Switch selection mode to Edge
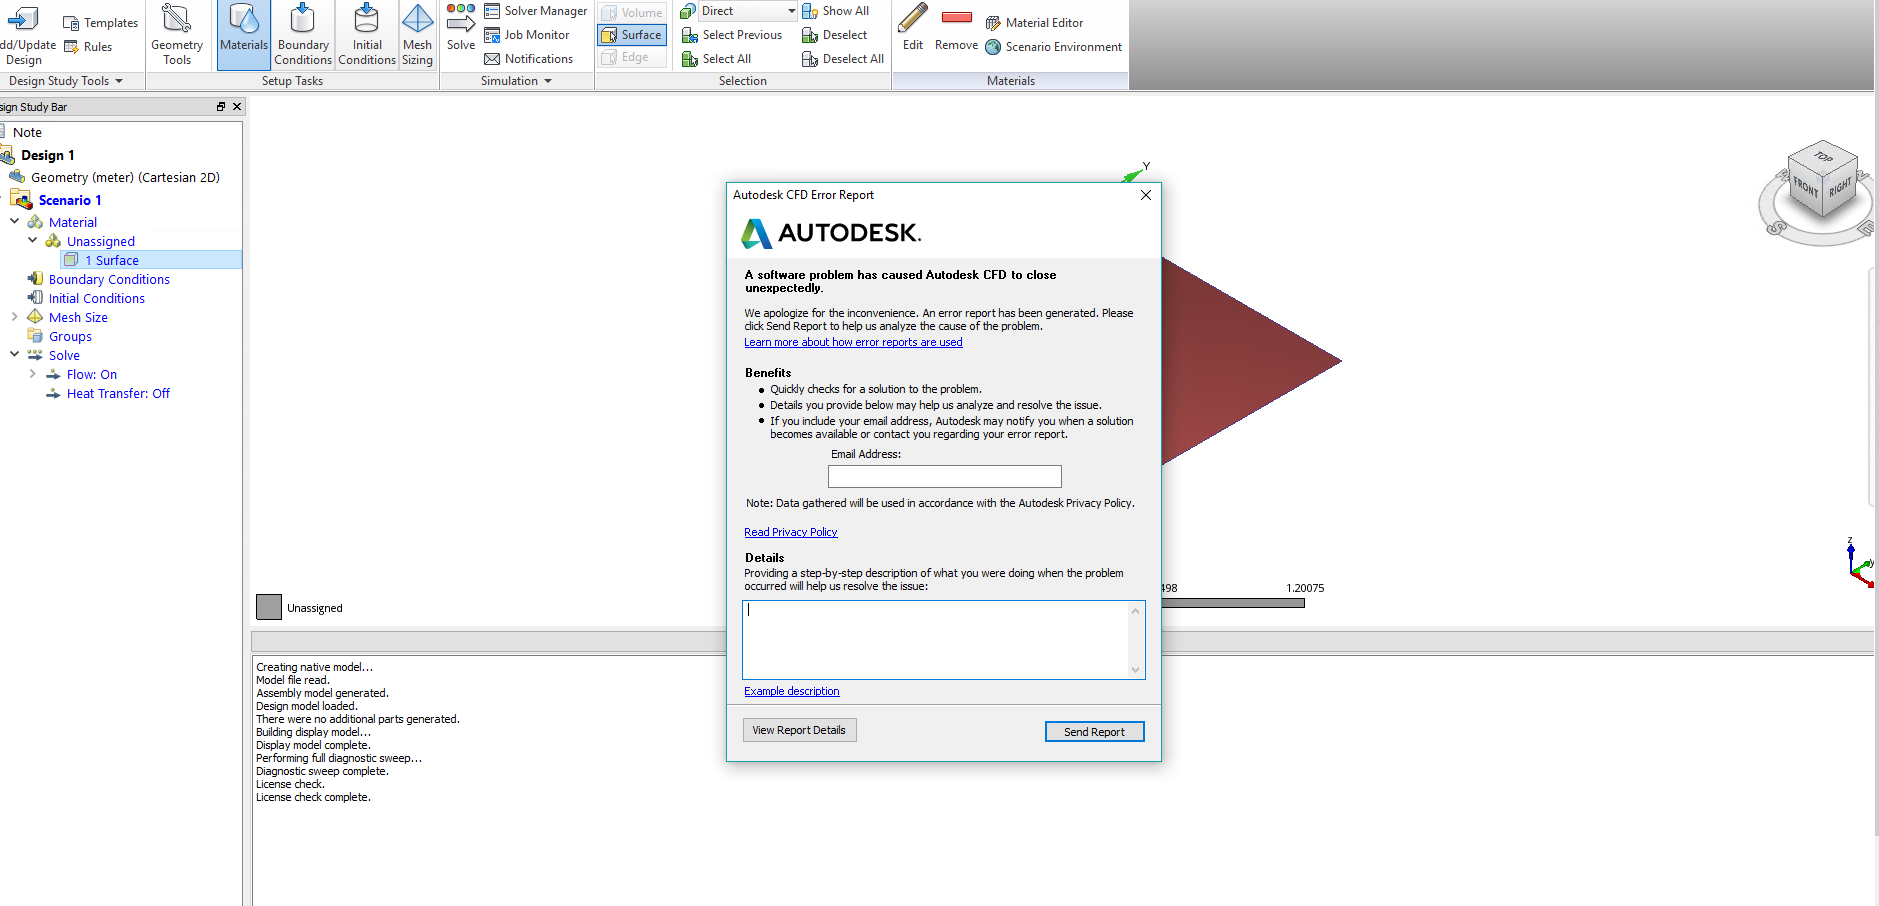 click(x=632, y=57)
